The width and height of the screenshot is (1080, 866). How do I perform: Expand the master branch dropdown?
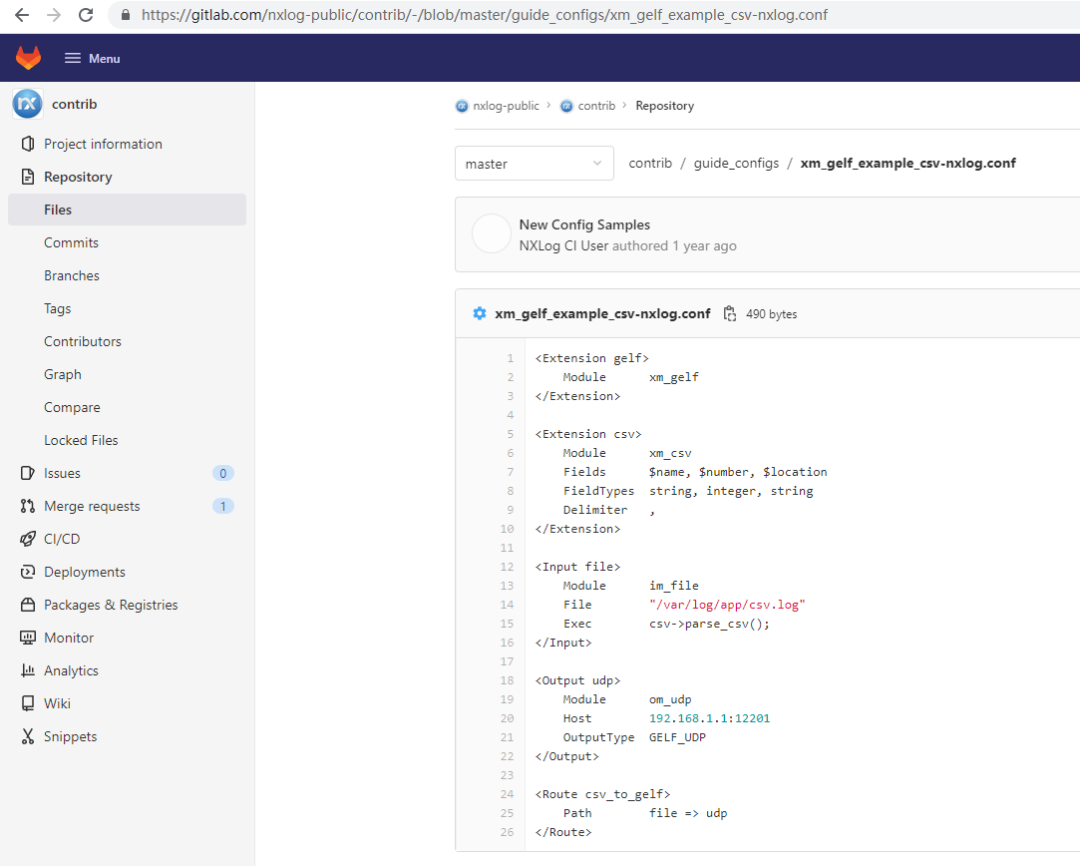click(x=534, y=164)
